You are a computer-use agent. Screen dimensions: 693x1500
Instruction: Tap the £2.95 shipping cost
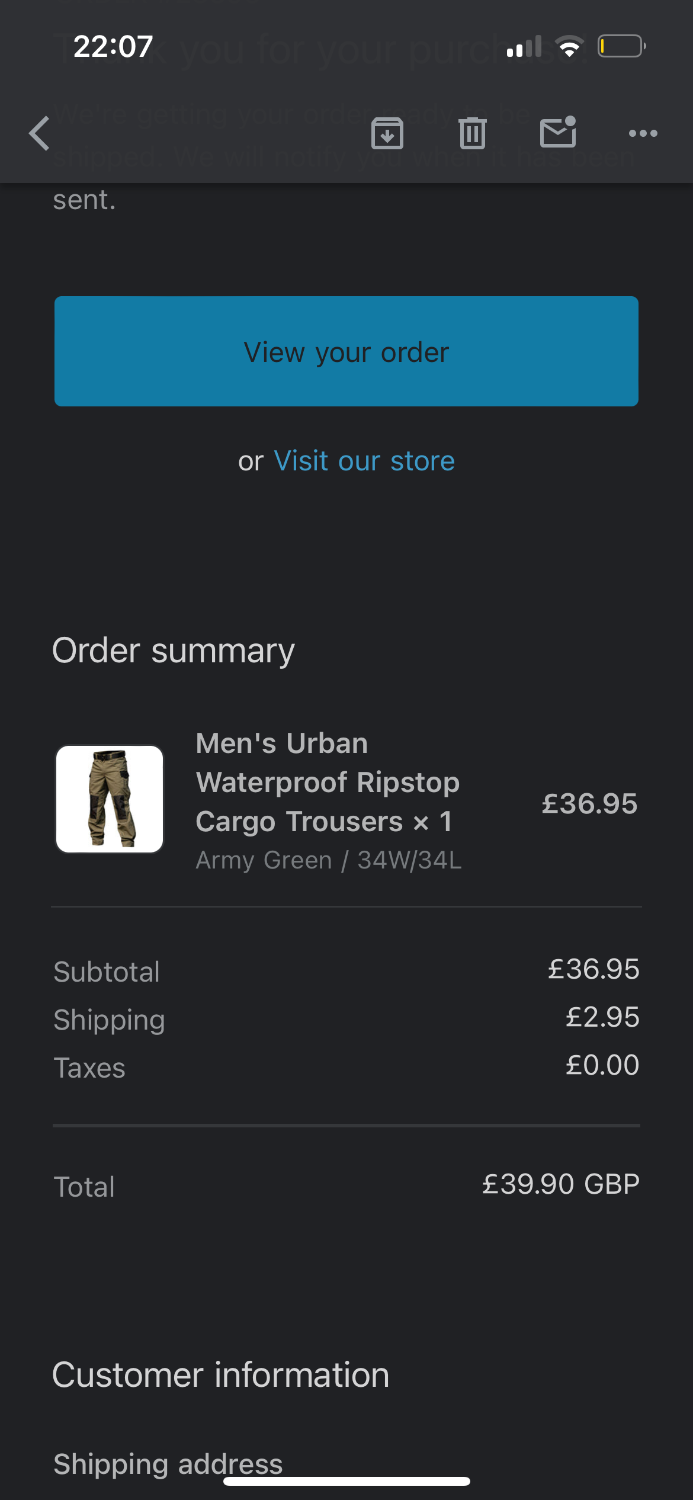click(602, 1017)
